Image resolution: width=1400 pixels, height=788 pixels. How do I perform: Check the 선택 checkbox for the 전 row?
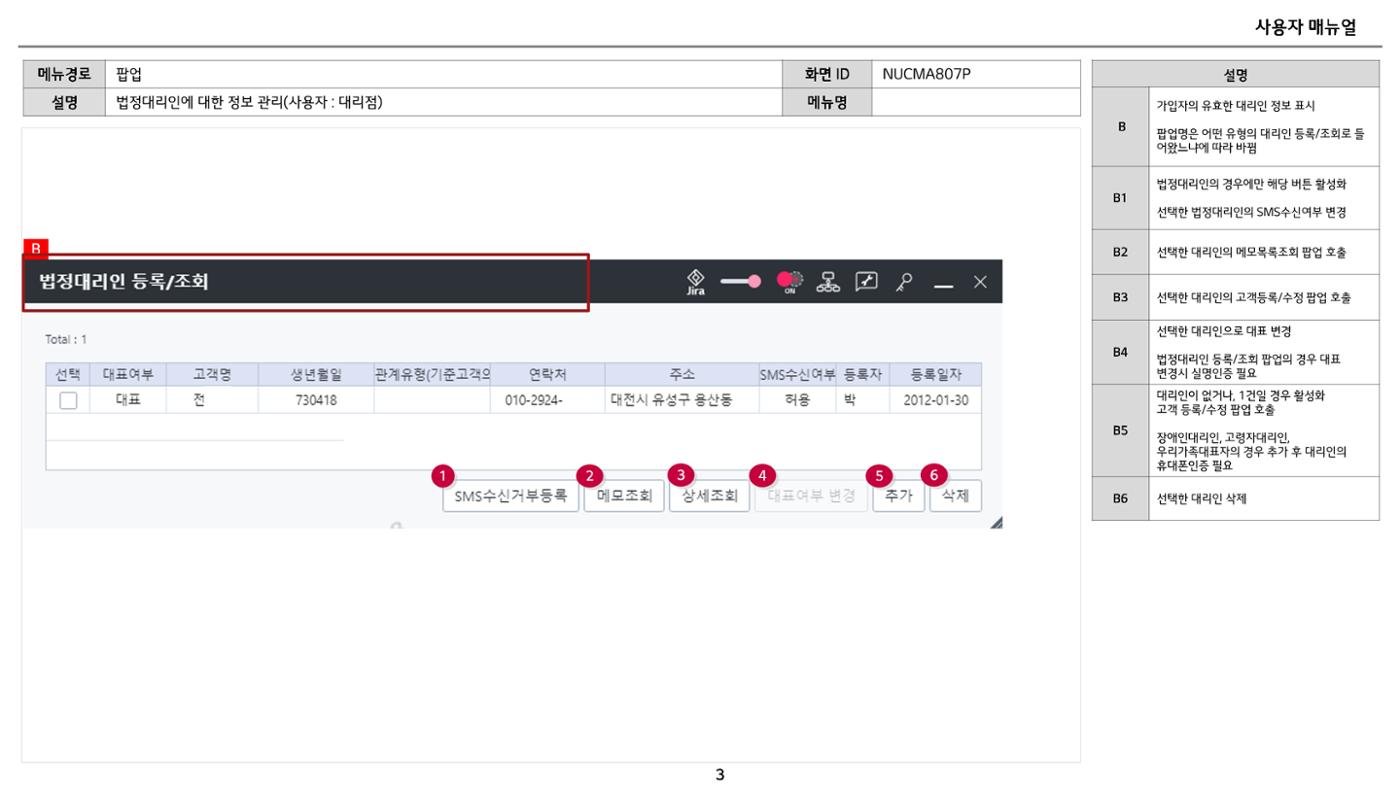click(68, 400)
